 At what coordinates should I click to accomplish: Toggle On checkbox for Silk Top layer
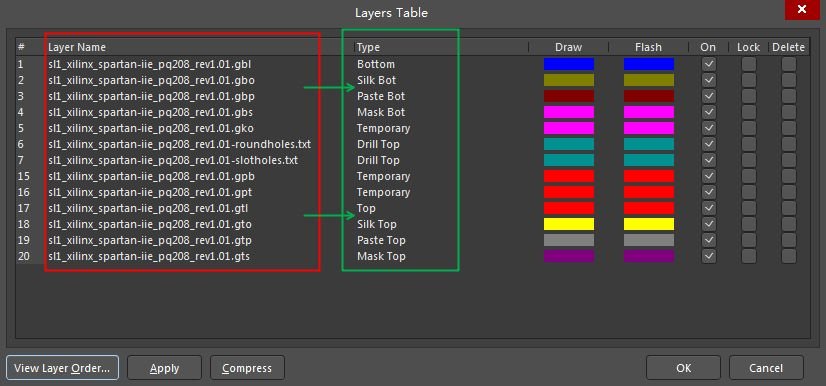point(709,224)
